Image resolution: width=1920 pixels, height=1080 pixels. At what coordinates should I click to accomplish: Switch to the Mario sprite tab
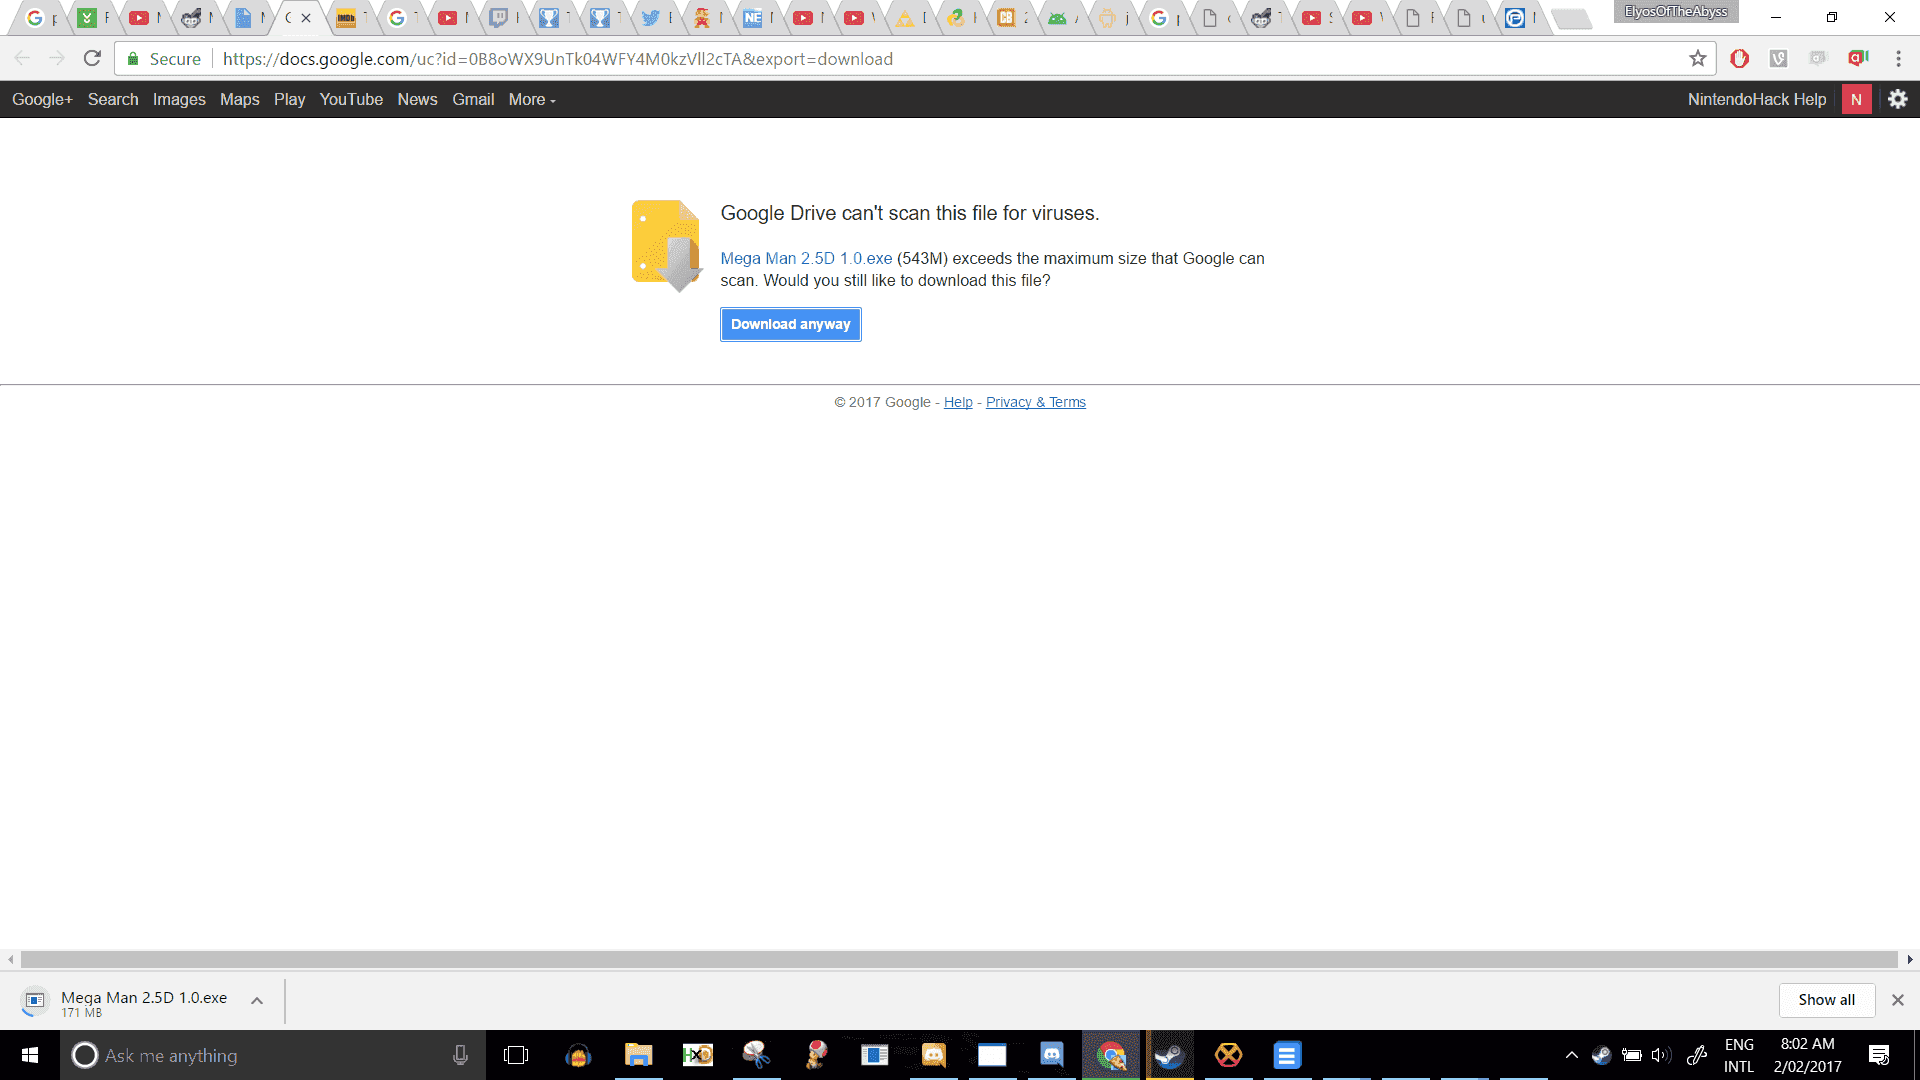pyautogui.click(x=706, y=18)
